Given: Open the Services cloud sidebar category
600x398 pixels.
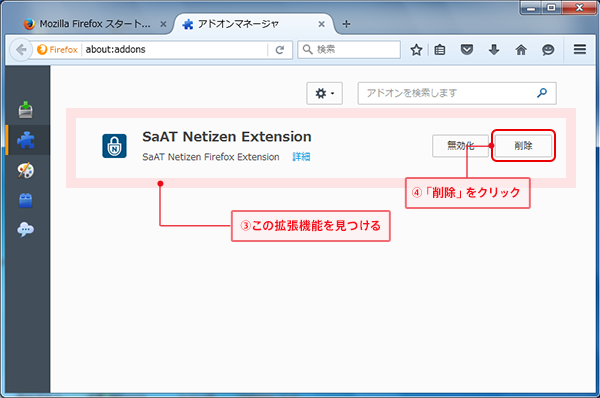Looking at the screenshot, I should pyautogui.click(x=26, y=229).
